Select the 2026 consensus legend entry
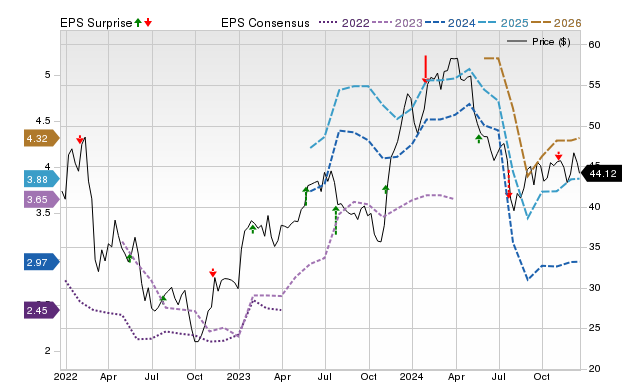The width and height of the screenshot is (640, 382). click(556, 23)
